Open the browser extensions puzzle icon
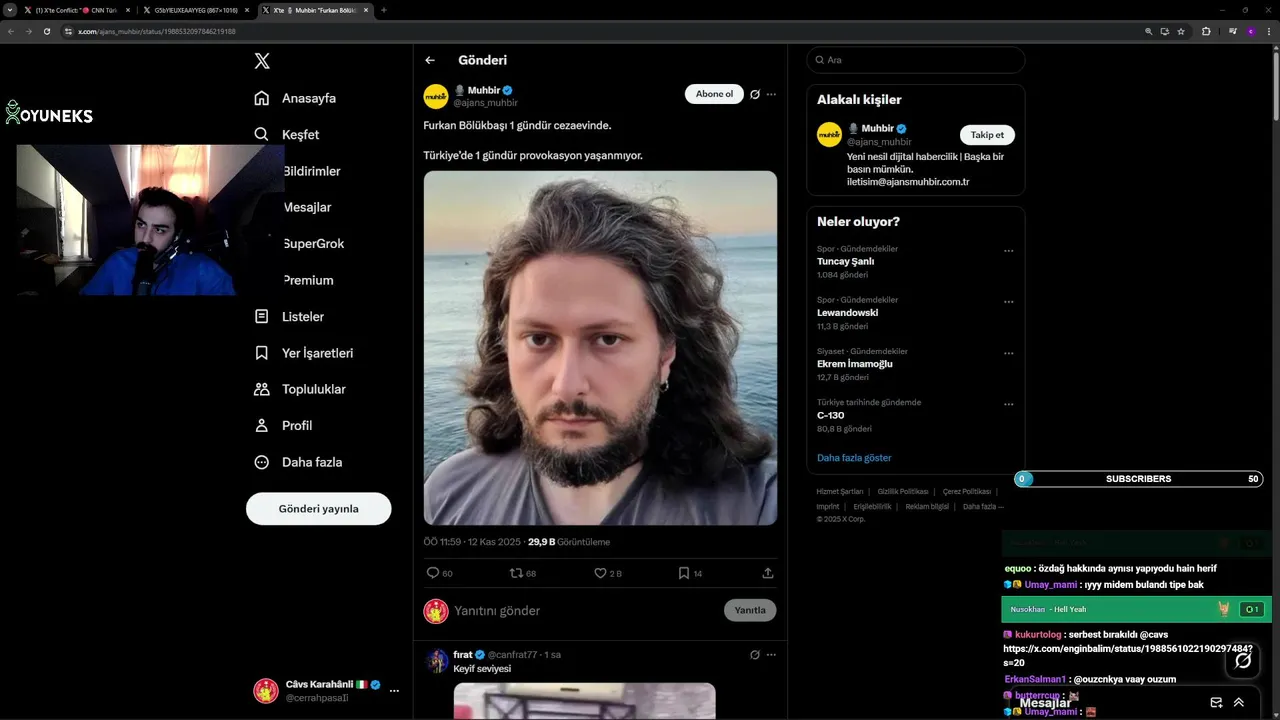 click(x=1206, y=31)
